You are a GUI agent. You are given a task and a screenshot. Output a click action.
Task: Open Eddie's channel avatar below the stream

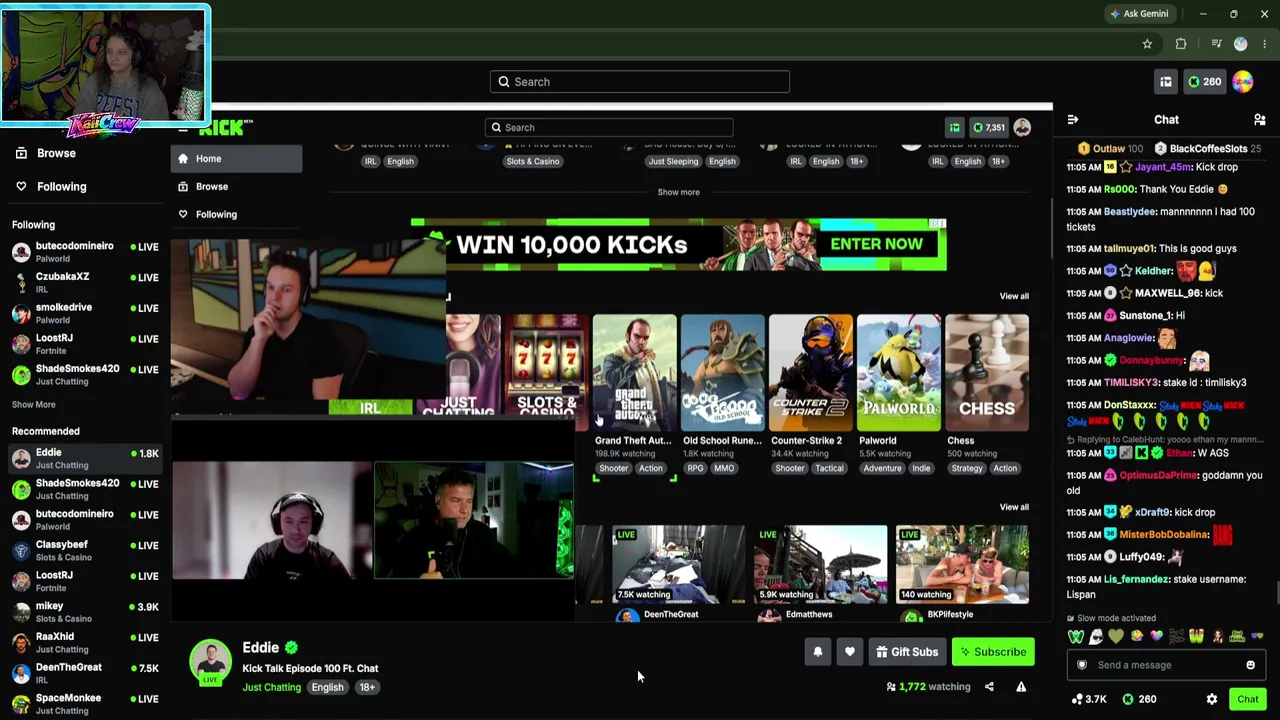(x=210, y=662)
